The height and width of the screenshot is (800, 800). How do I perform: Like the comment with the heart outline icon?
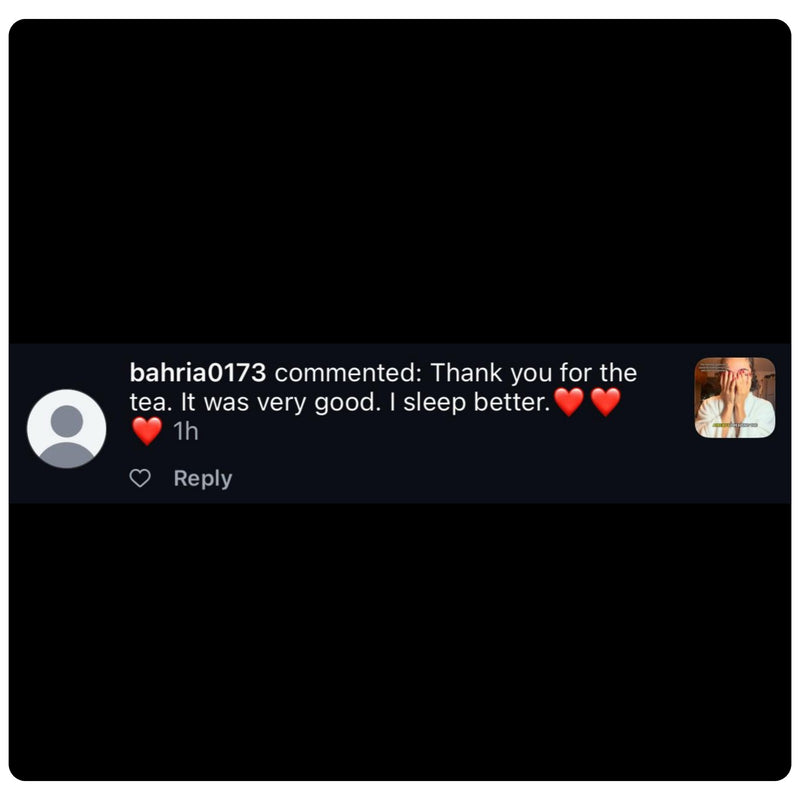140,478
